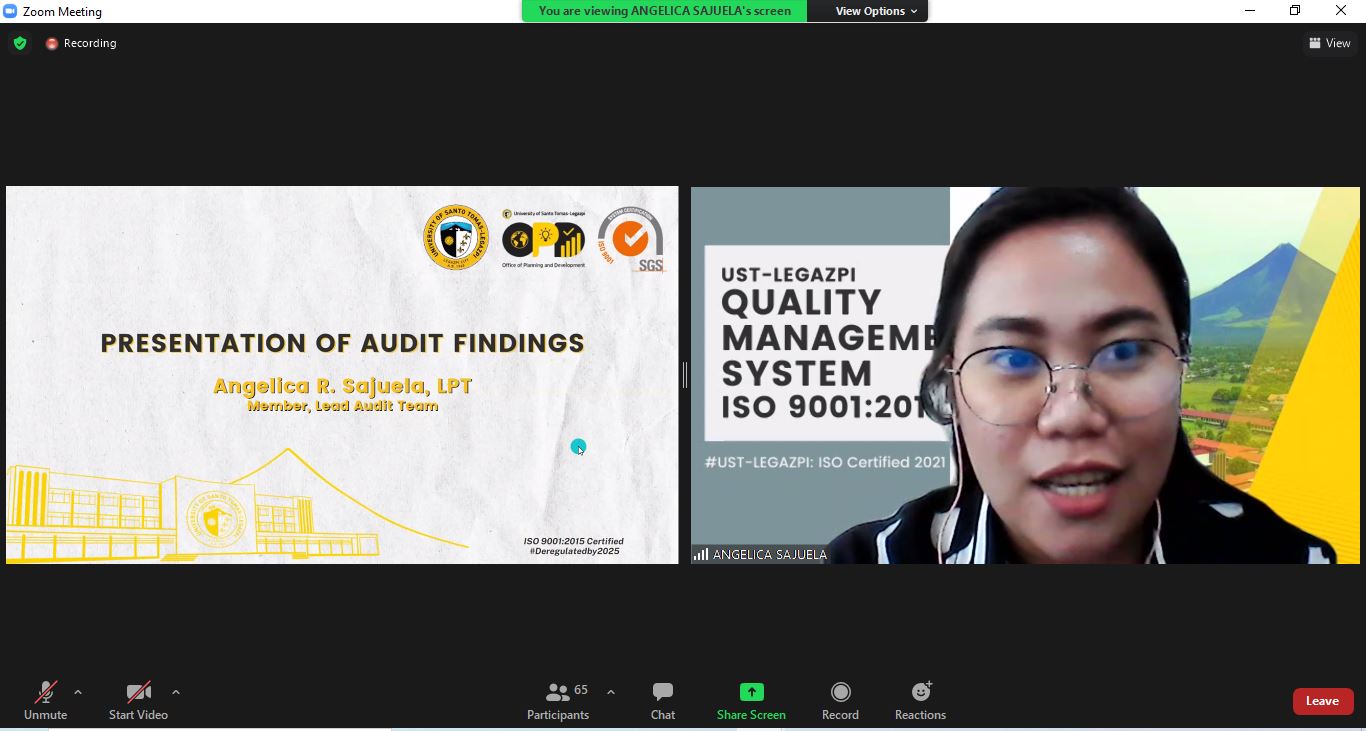Expand video options arrow beside Start Video
The height and width of the screenshot is (731, 1366).
[176, 692]
